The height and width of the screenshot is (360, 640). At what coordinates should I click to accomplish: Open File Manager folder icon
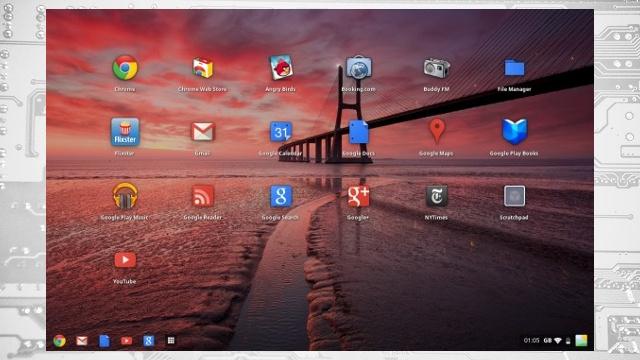coord(514,68)
